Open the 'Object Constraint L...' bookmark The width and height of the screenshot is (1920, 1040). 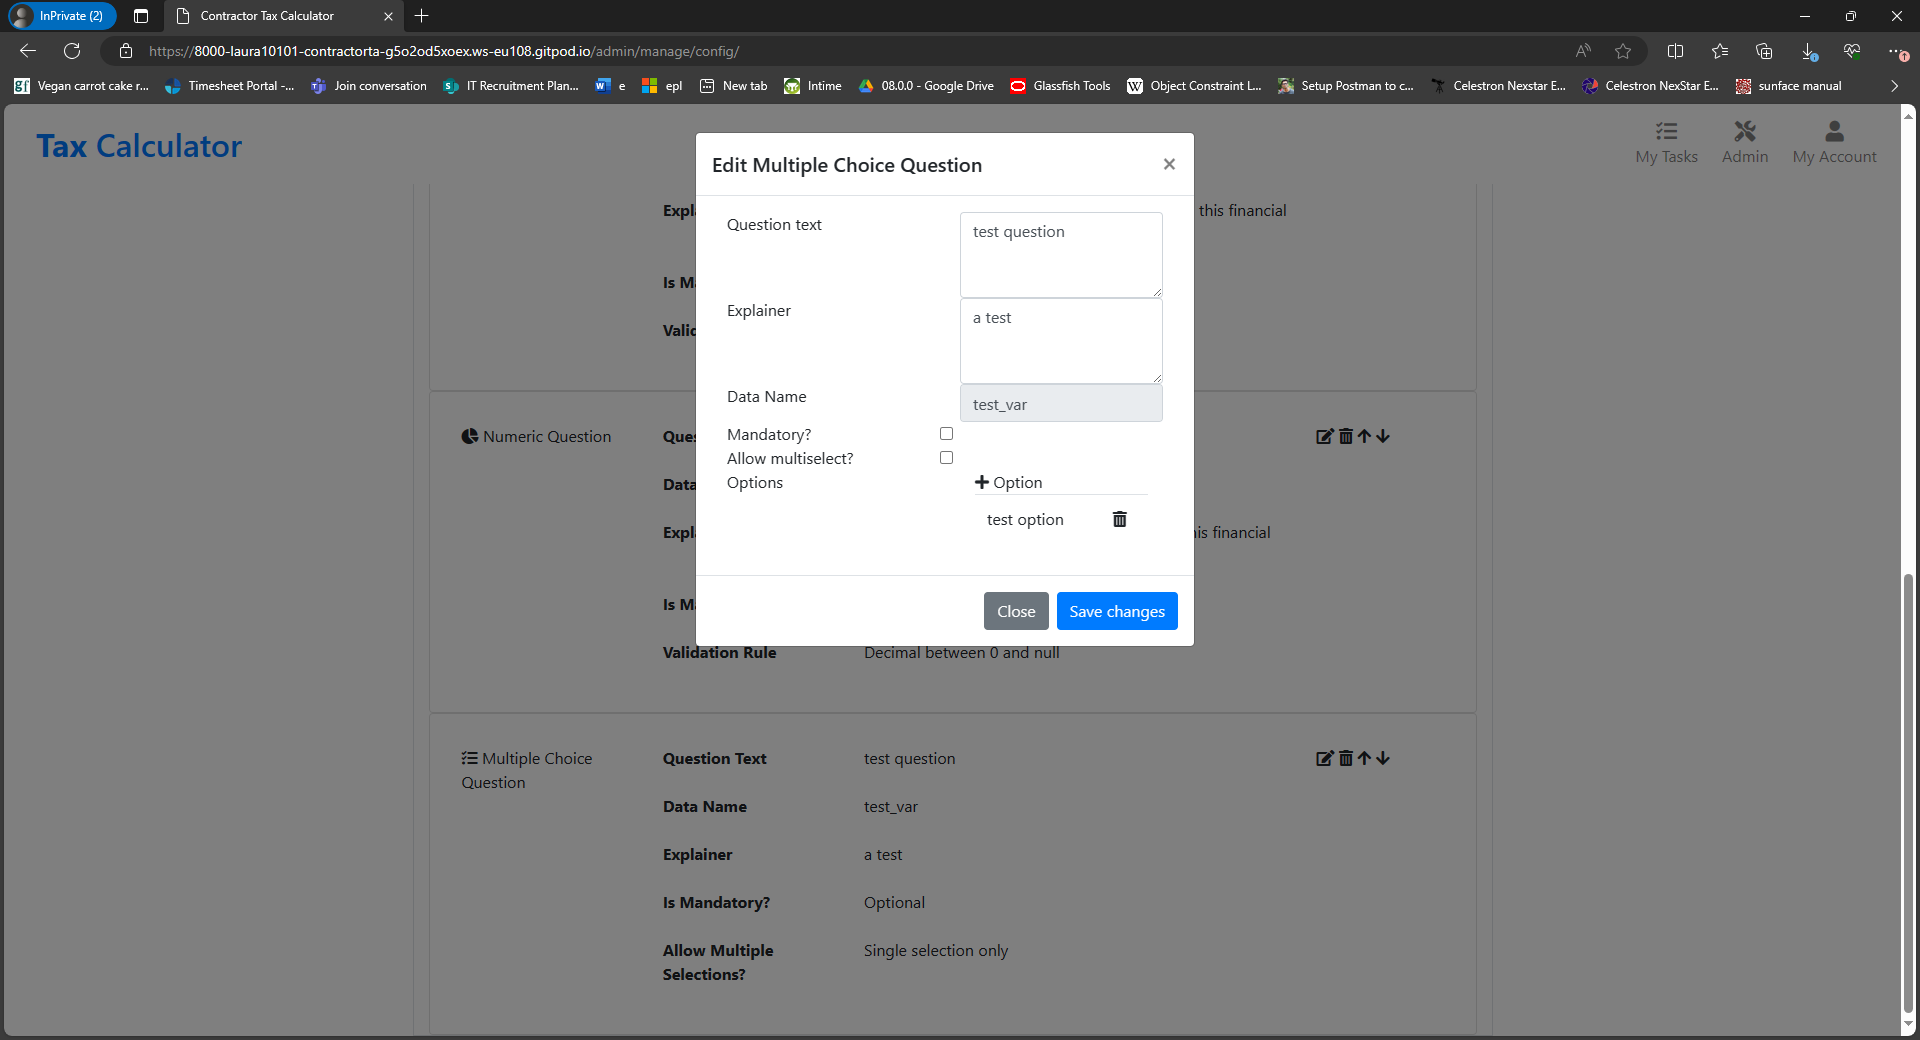[x=1194, y=86]
